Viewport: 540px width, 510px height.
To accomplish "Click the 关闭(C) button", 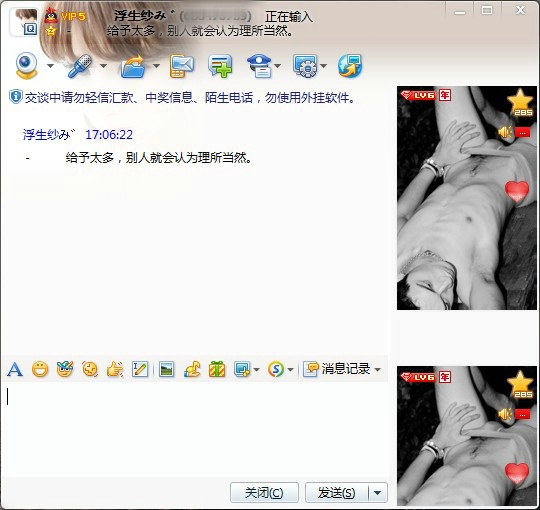I will pyautogui.click(x=264, y=492).
